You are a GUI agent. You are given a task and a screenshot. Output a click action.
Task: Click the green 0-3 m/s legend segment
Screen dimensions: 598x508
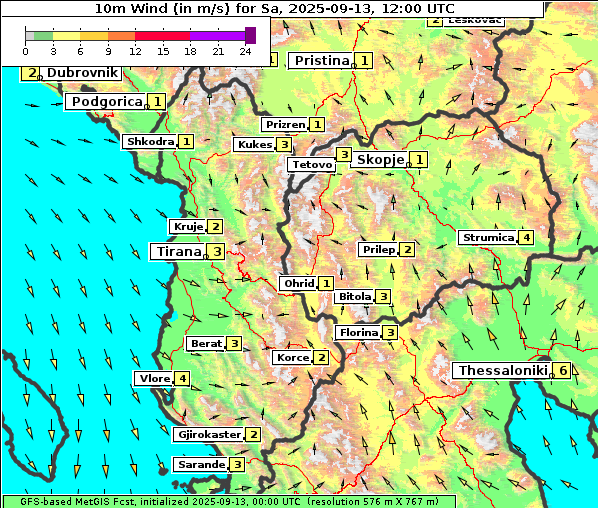(43, 36)
